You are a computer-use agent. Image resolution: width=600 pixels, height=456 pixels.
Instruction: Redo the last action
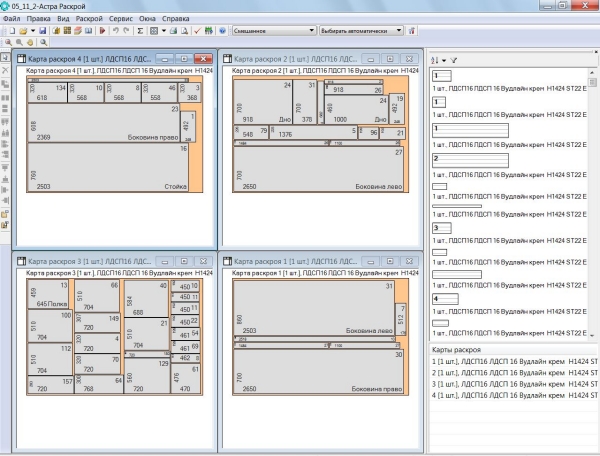[x=126, y=30]
